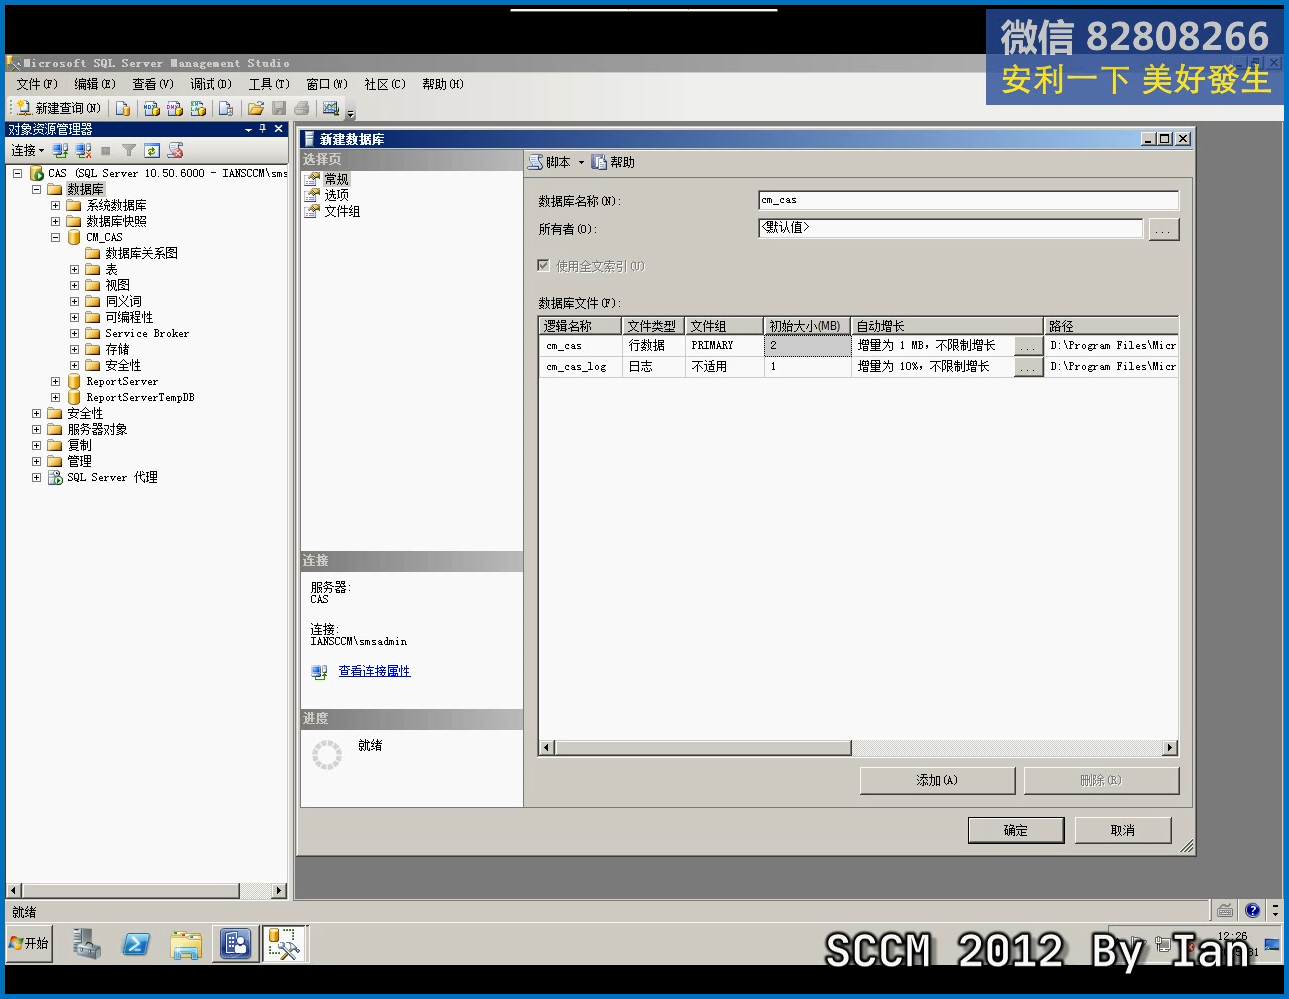Expand the Service Broker node
Viewport: 1289px width, 999px height.
coord(74,333)
